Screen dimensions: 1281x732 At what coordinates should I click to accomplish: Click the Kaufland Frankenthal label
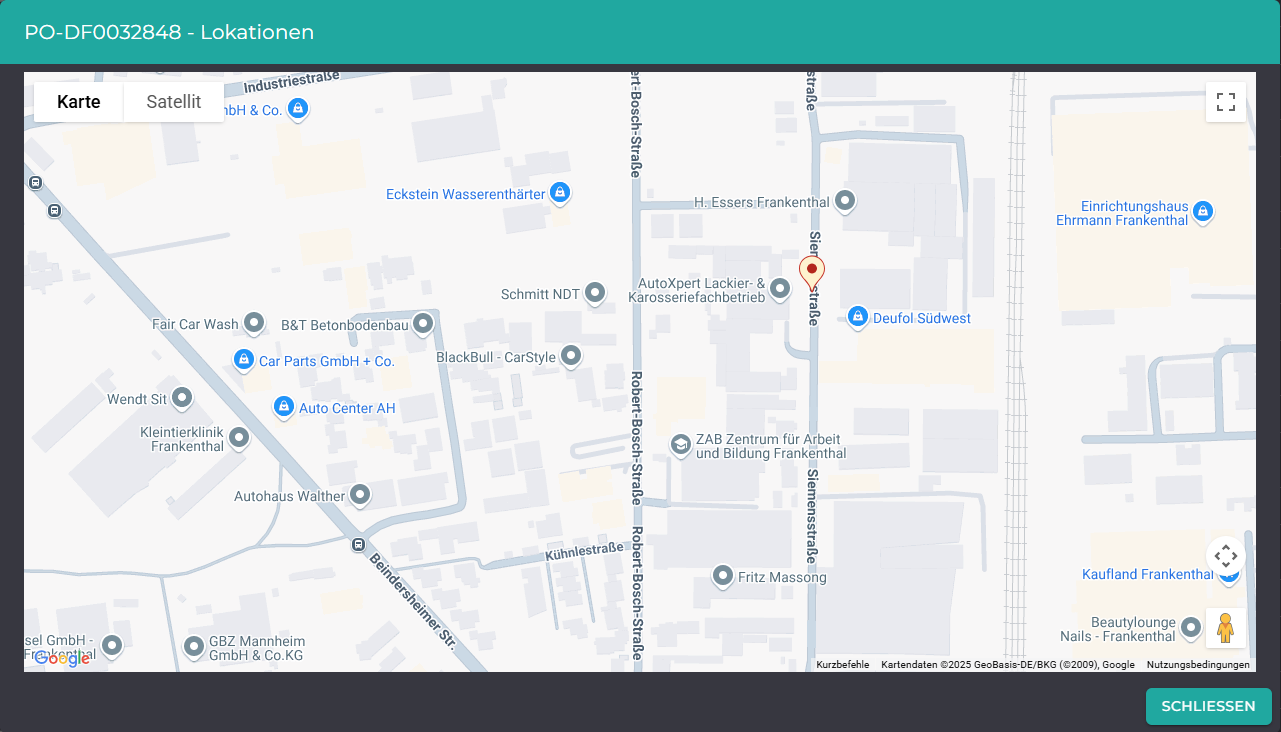1148,574
